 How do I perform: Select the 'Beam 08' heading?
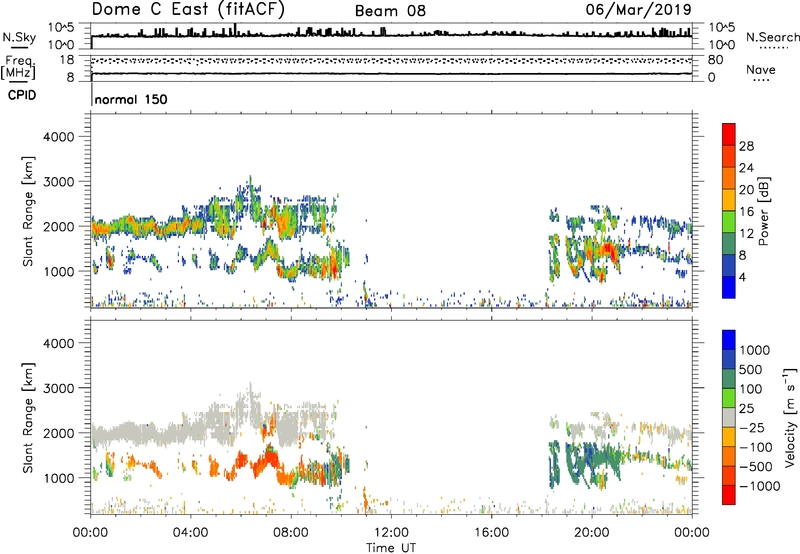pos(390,11)
